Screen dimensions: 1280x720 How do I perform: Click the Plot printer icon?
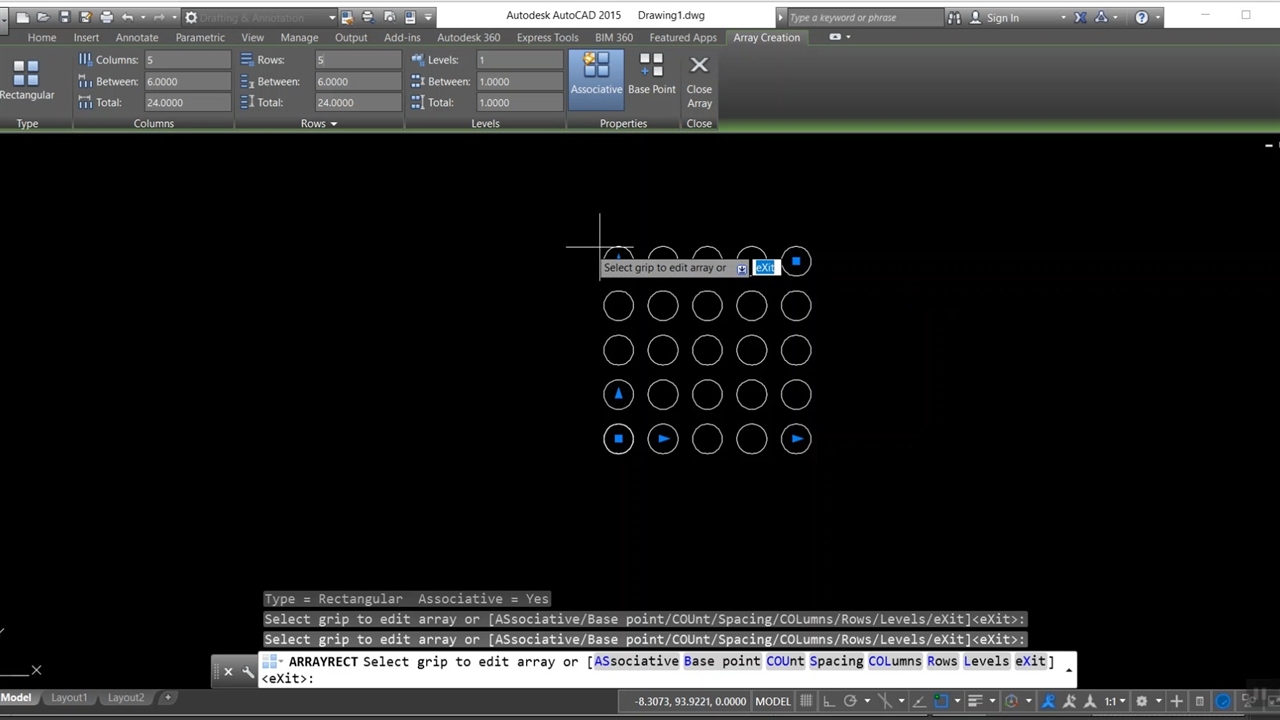pyautogui.click(x=107, y=17)
